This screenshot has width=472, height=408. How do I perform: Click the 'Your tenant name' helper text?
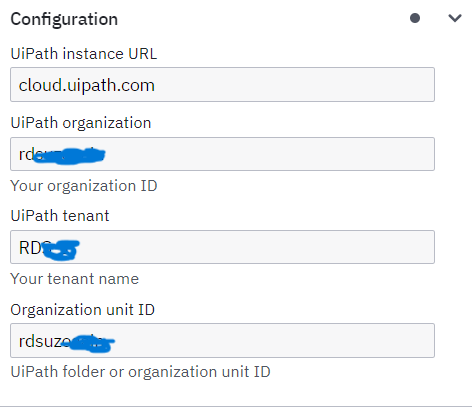click(x=74, y=279)
